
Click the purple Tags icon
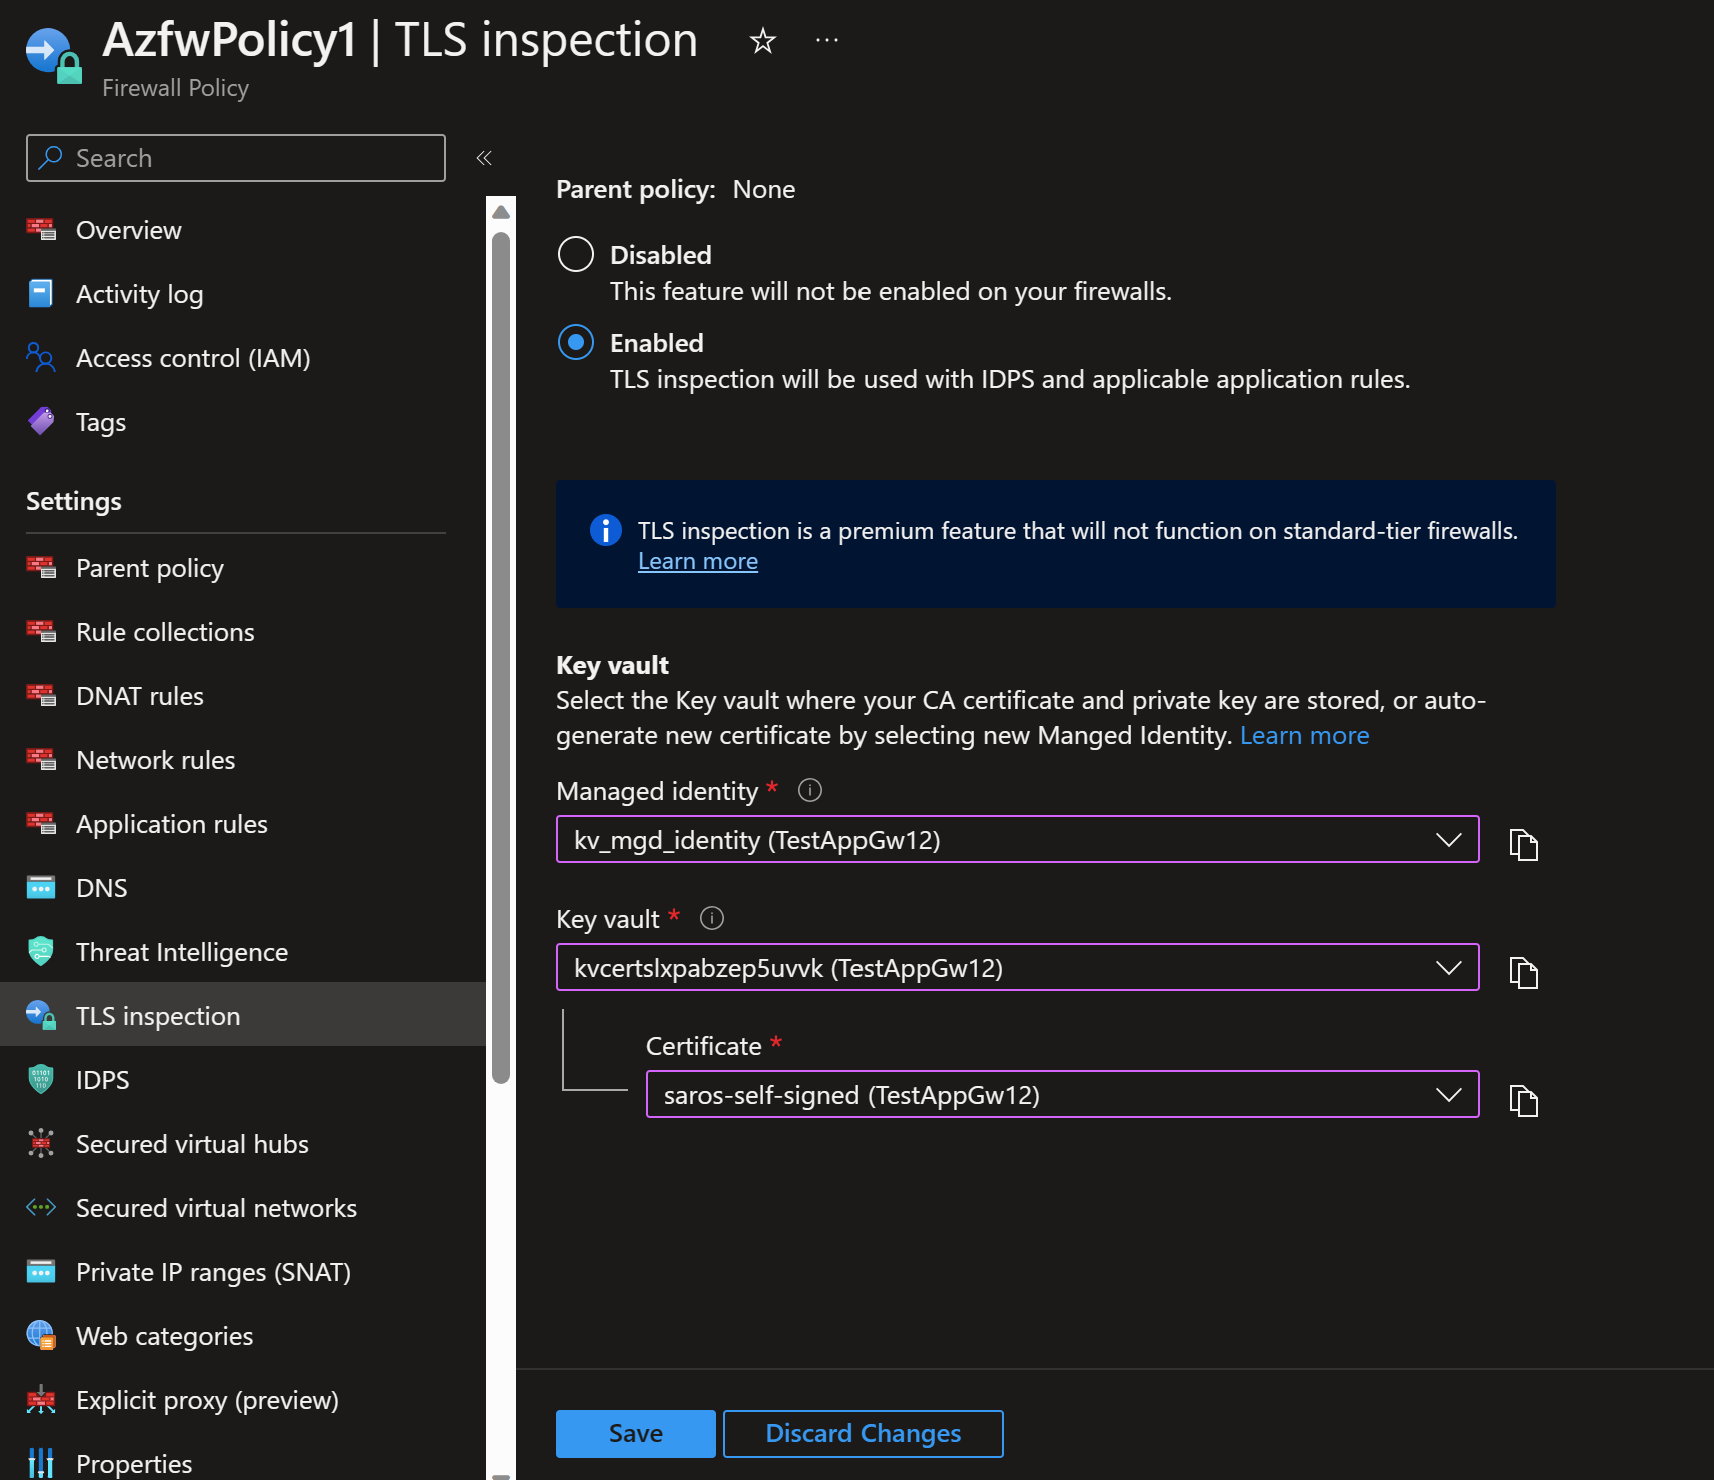tap(41, 422)
